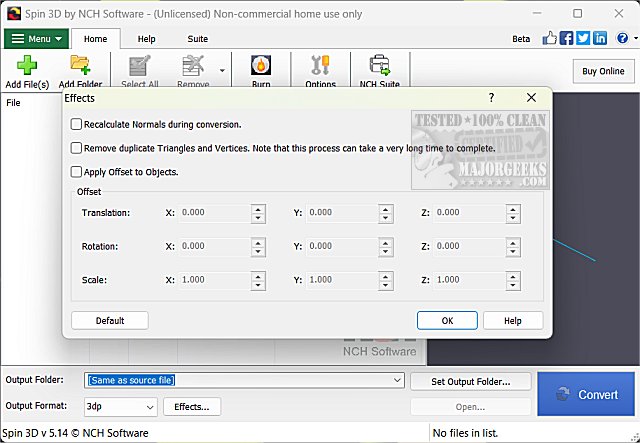Open the Output Folder combo box dropdown
The image size is (640, 443).
(x=397, y=380)
